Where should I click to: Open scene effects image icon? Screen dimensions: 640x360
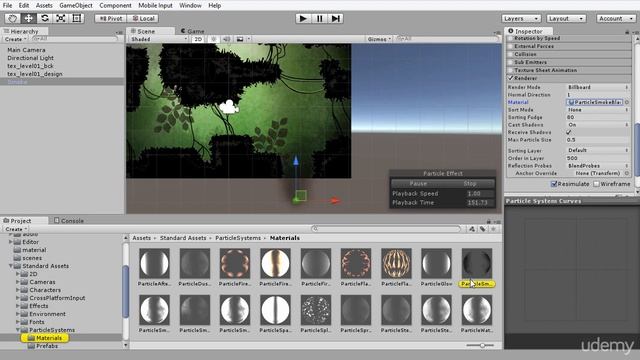240,39
